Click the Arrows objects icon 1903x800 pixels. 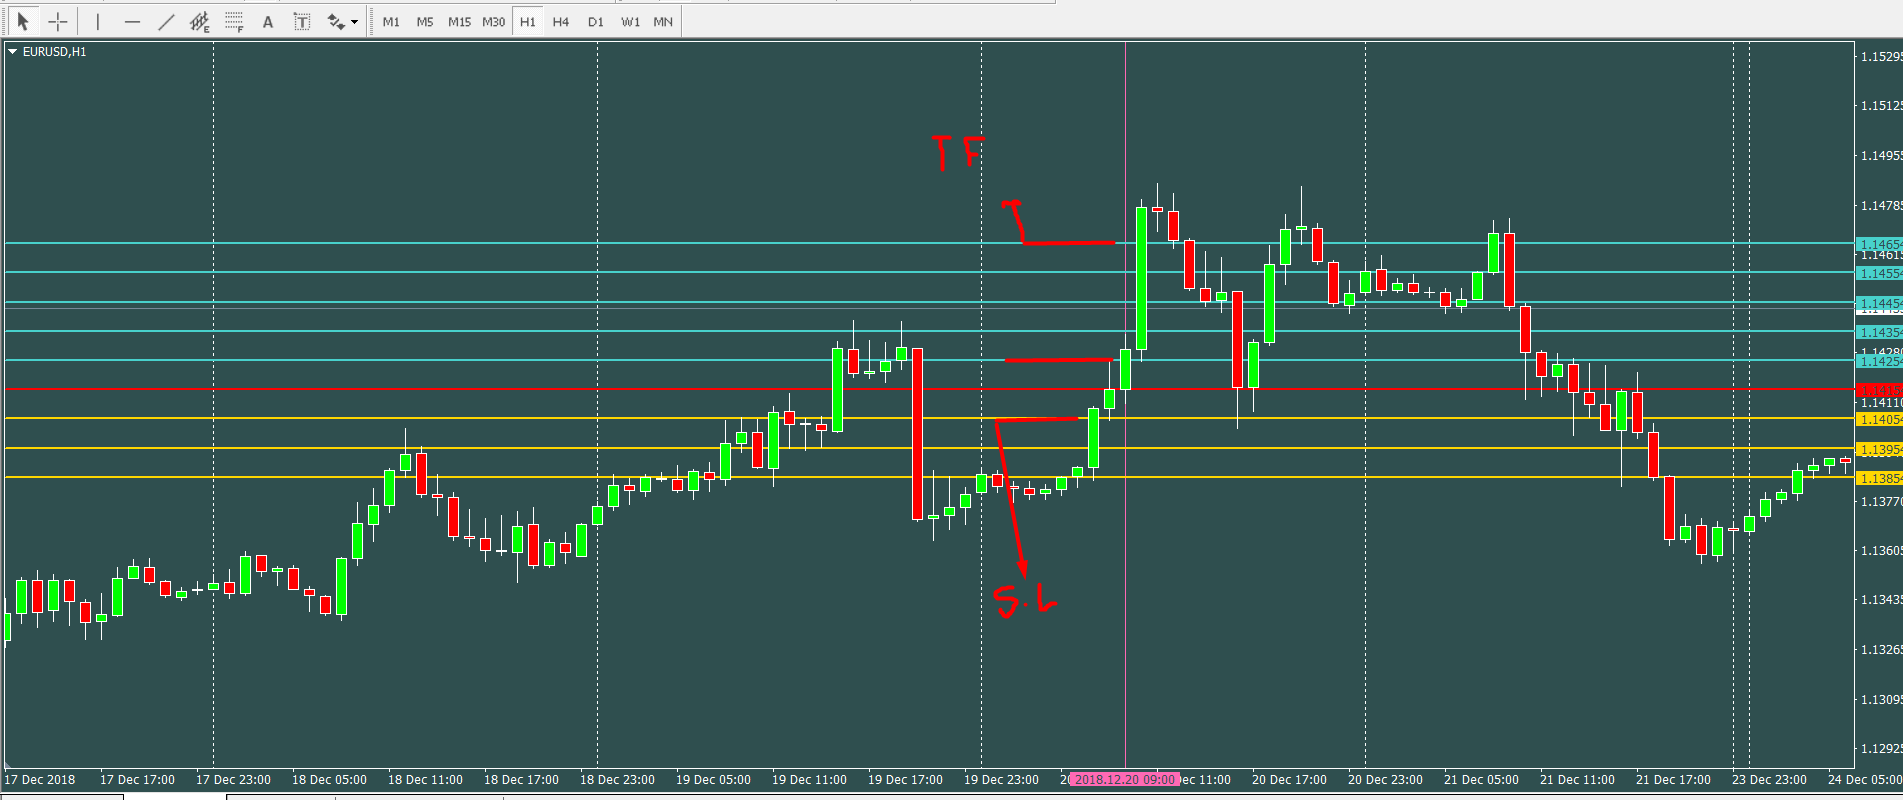pos(336,21)
